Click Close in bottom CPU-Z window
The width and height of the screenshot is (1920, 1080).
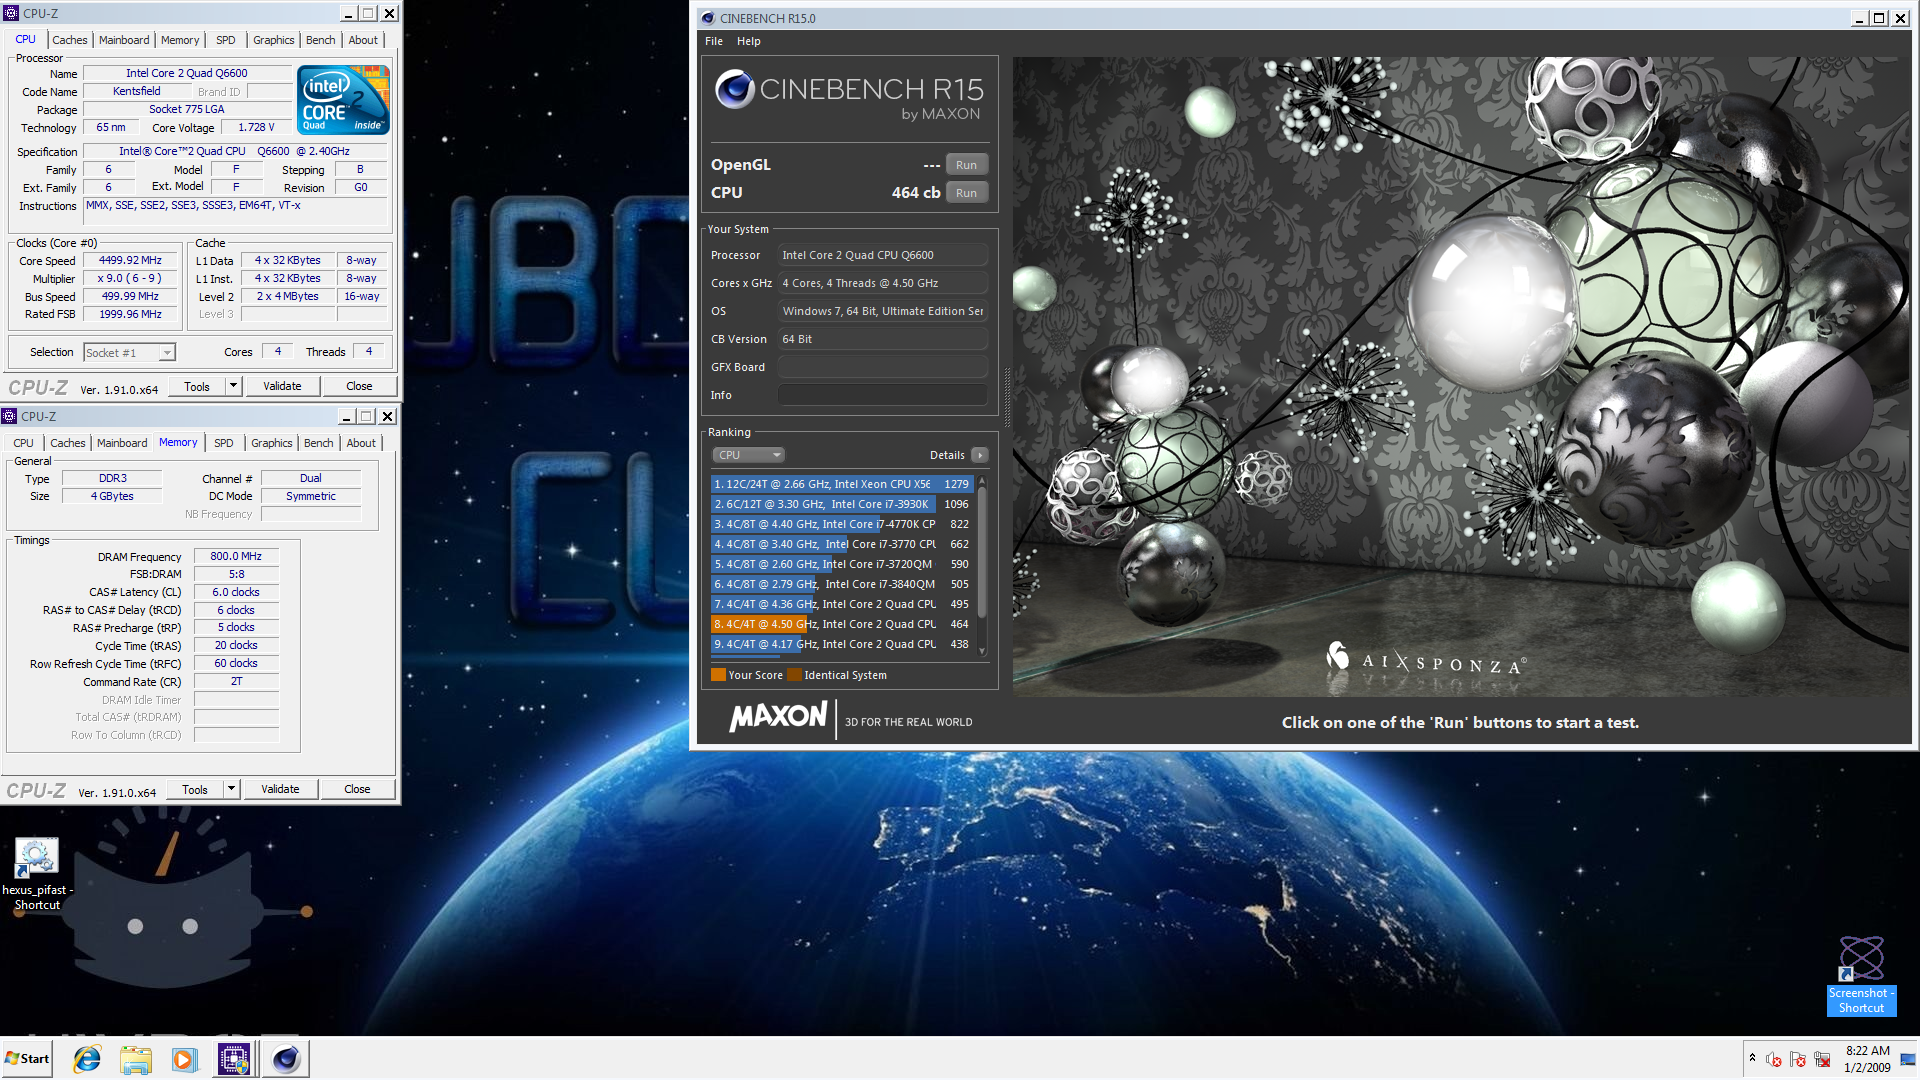357,789
